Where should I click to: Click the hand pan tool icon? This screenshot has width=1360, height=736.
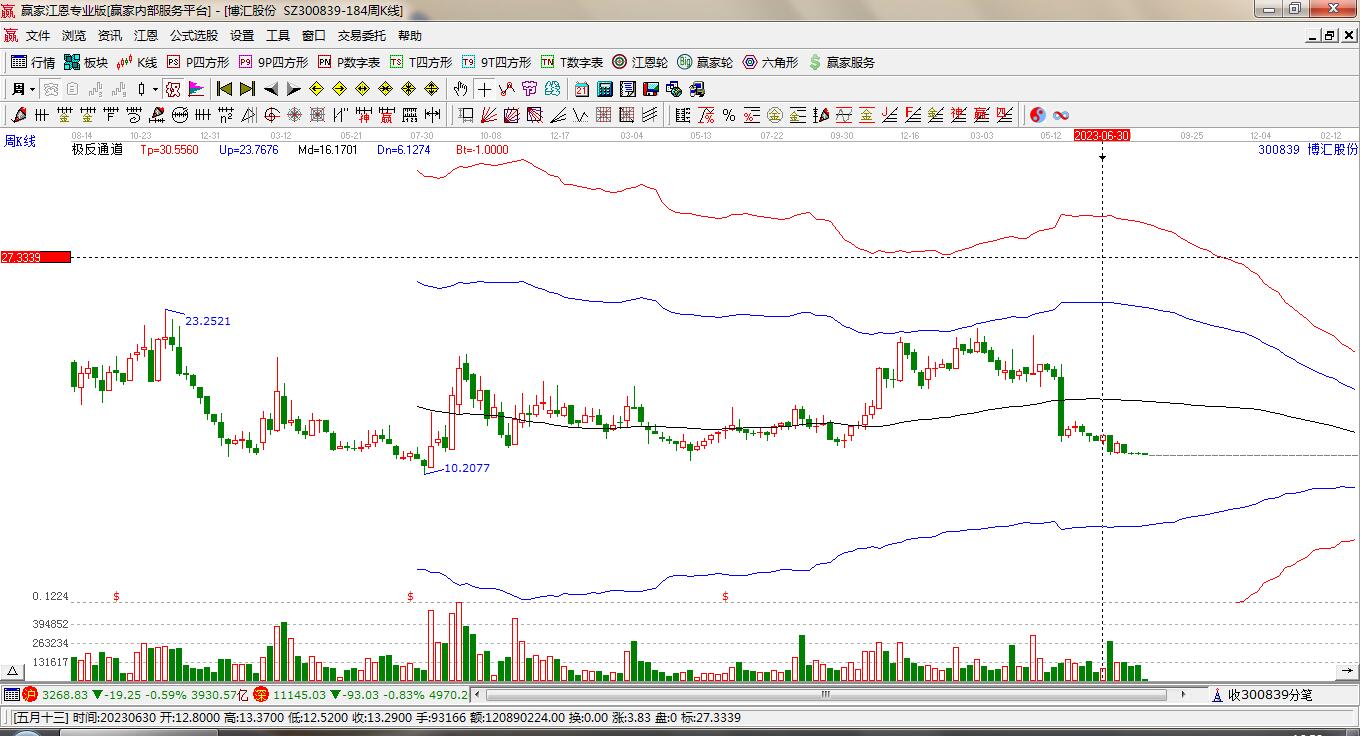[460, 89]
